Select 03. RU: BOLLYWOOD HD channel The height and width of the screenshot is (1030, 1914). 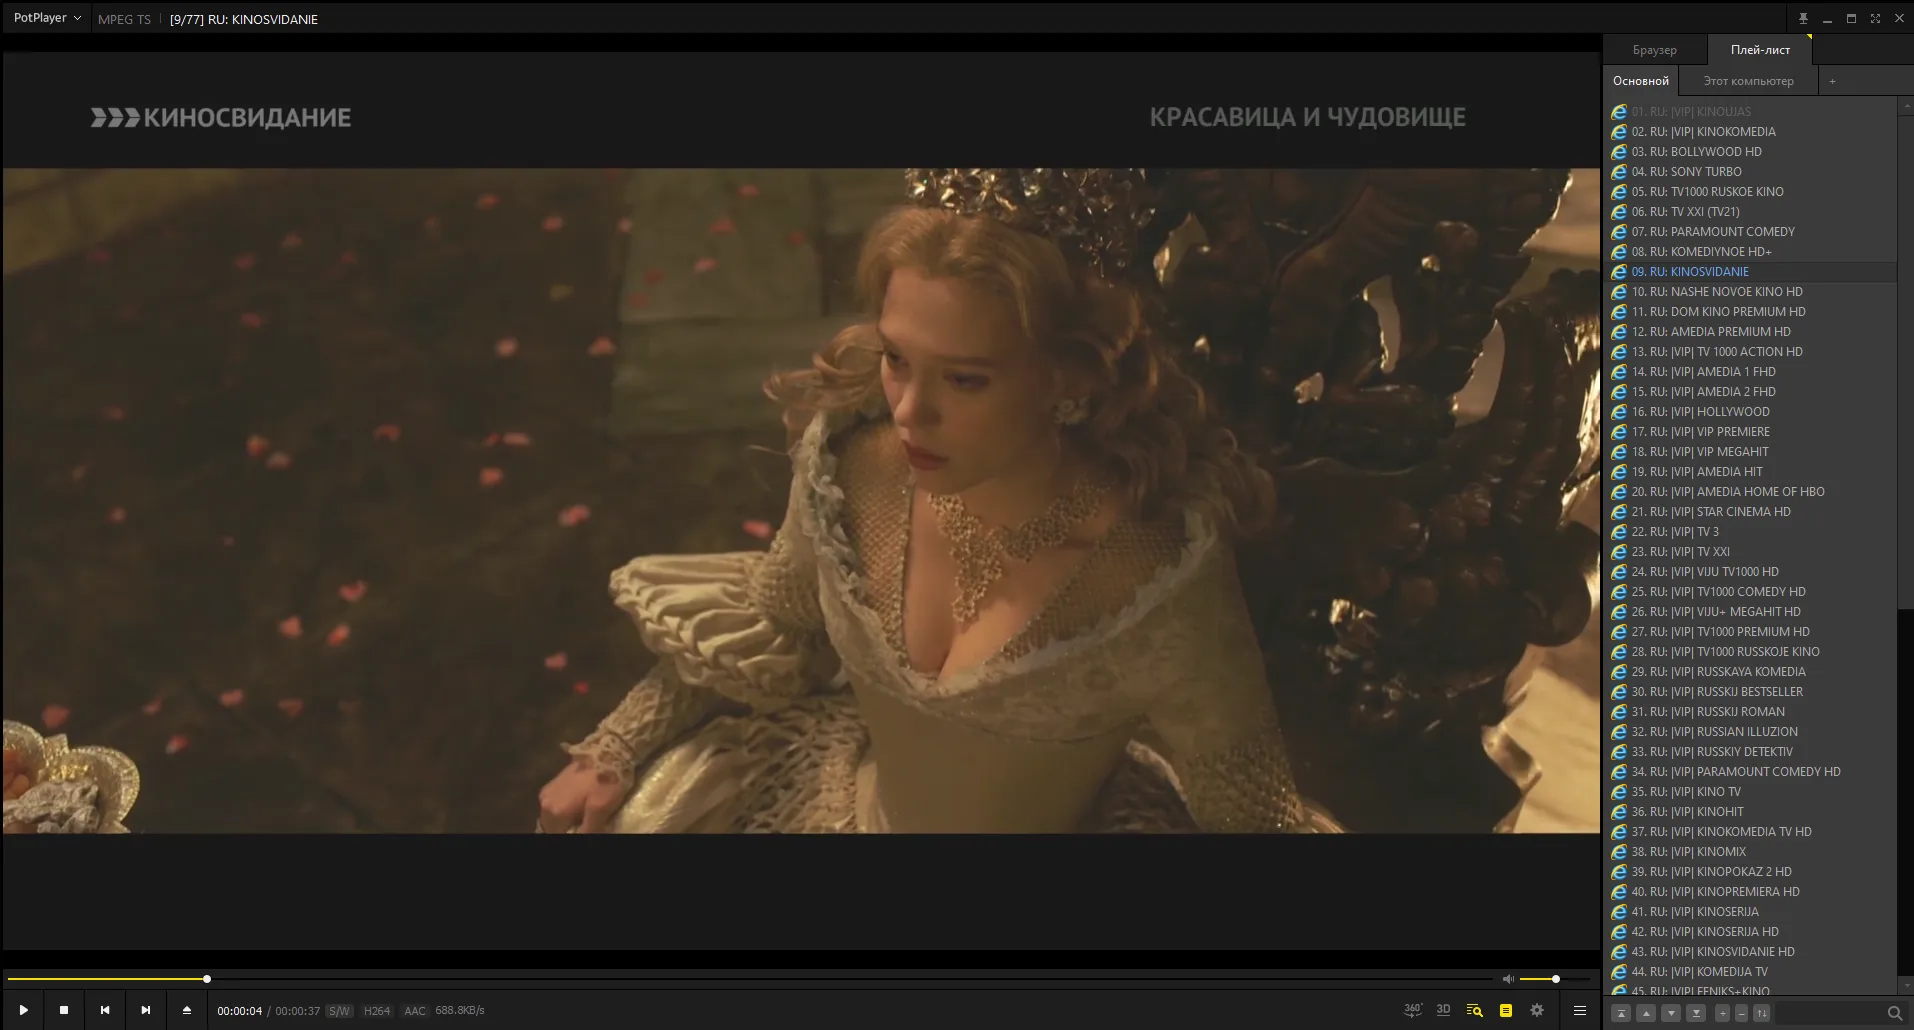(x=1750, y=152)
